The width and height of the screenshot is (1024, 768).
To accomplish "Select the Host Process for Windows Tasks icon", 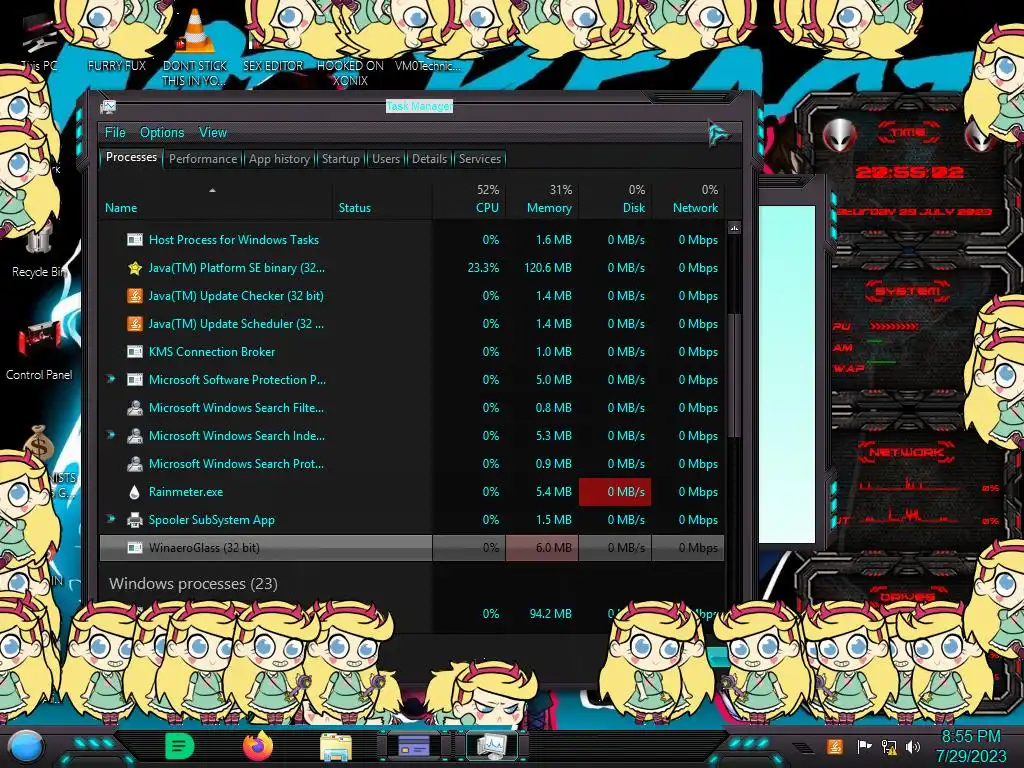I will tap(135, 240).
